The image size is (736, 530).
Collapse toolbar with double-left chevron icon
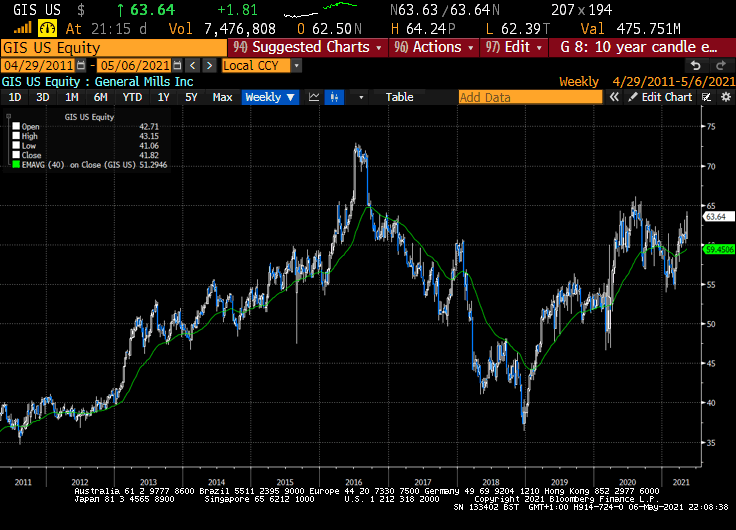[614, 97]
